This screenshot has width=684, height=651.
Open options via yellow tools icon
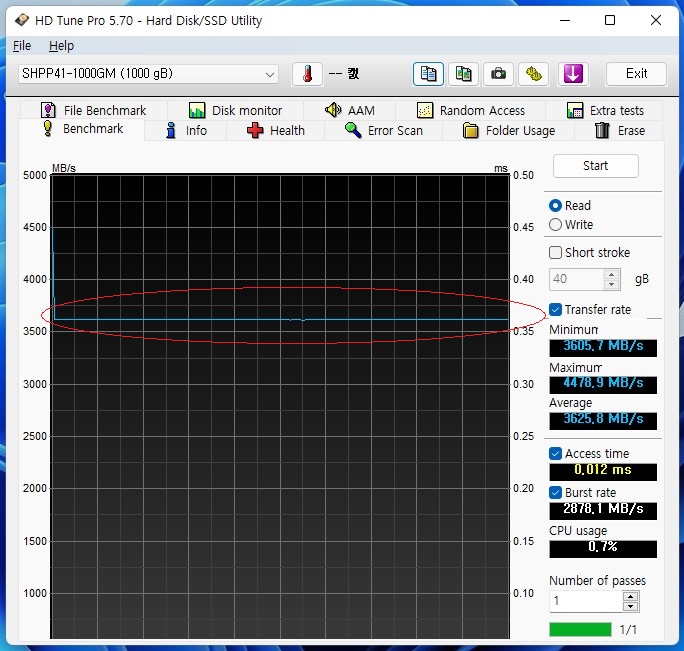click(533, 74)
